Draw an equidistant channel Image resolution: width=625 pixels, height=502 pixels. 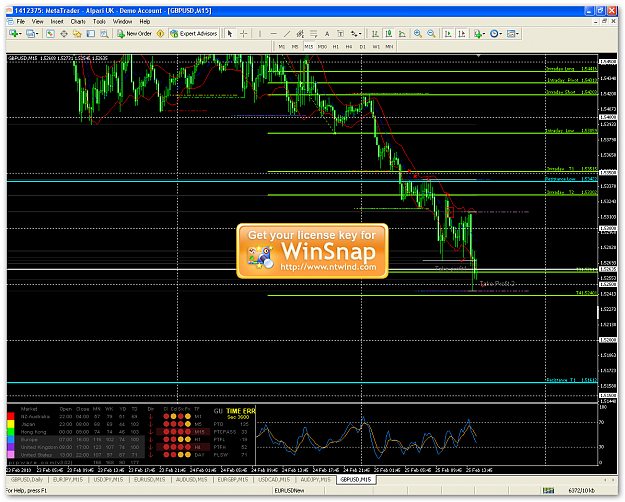[x=300, y=34]
